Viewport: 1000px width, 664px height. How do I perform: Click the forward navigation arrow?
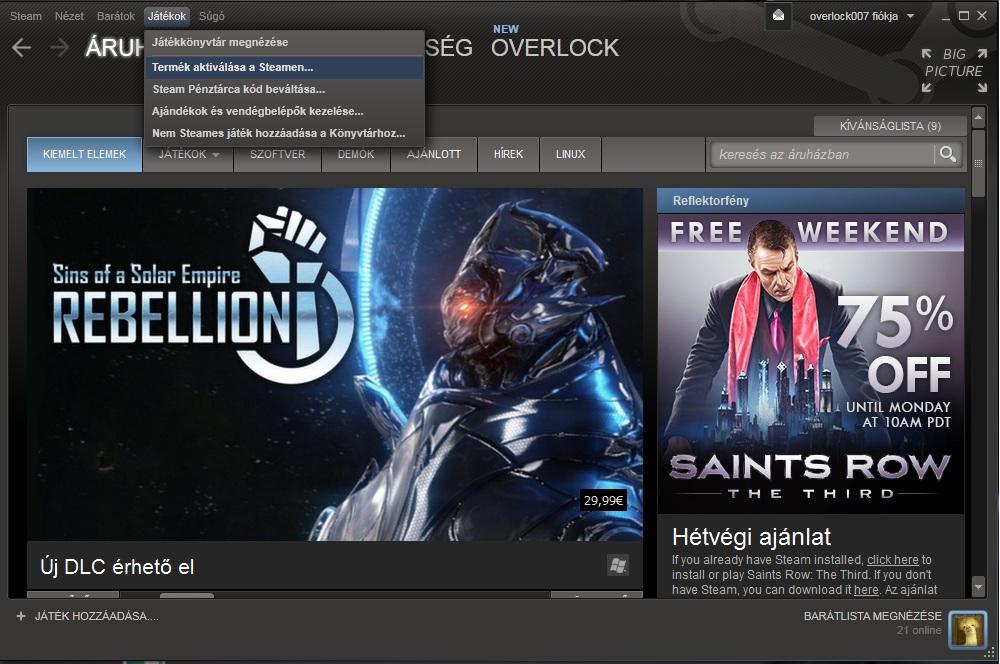coord(59,48)
